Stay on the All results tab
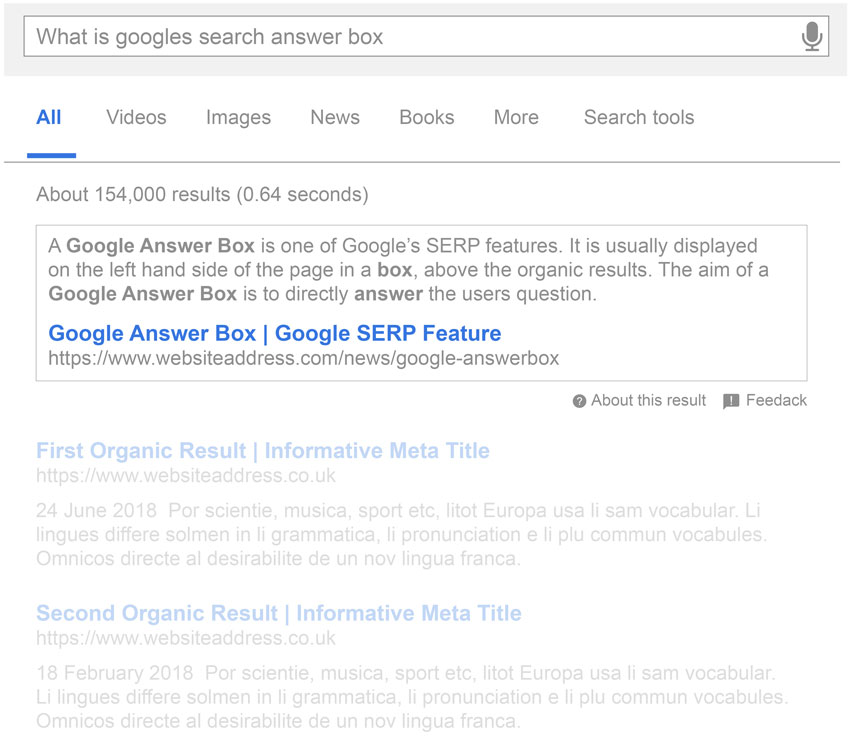850x740 pixels. (x=49, y=117)
